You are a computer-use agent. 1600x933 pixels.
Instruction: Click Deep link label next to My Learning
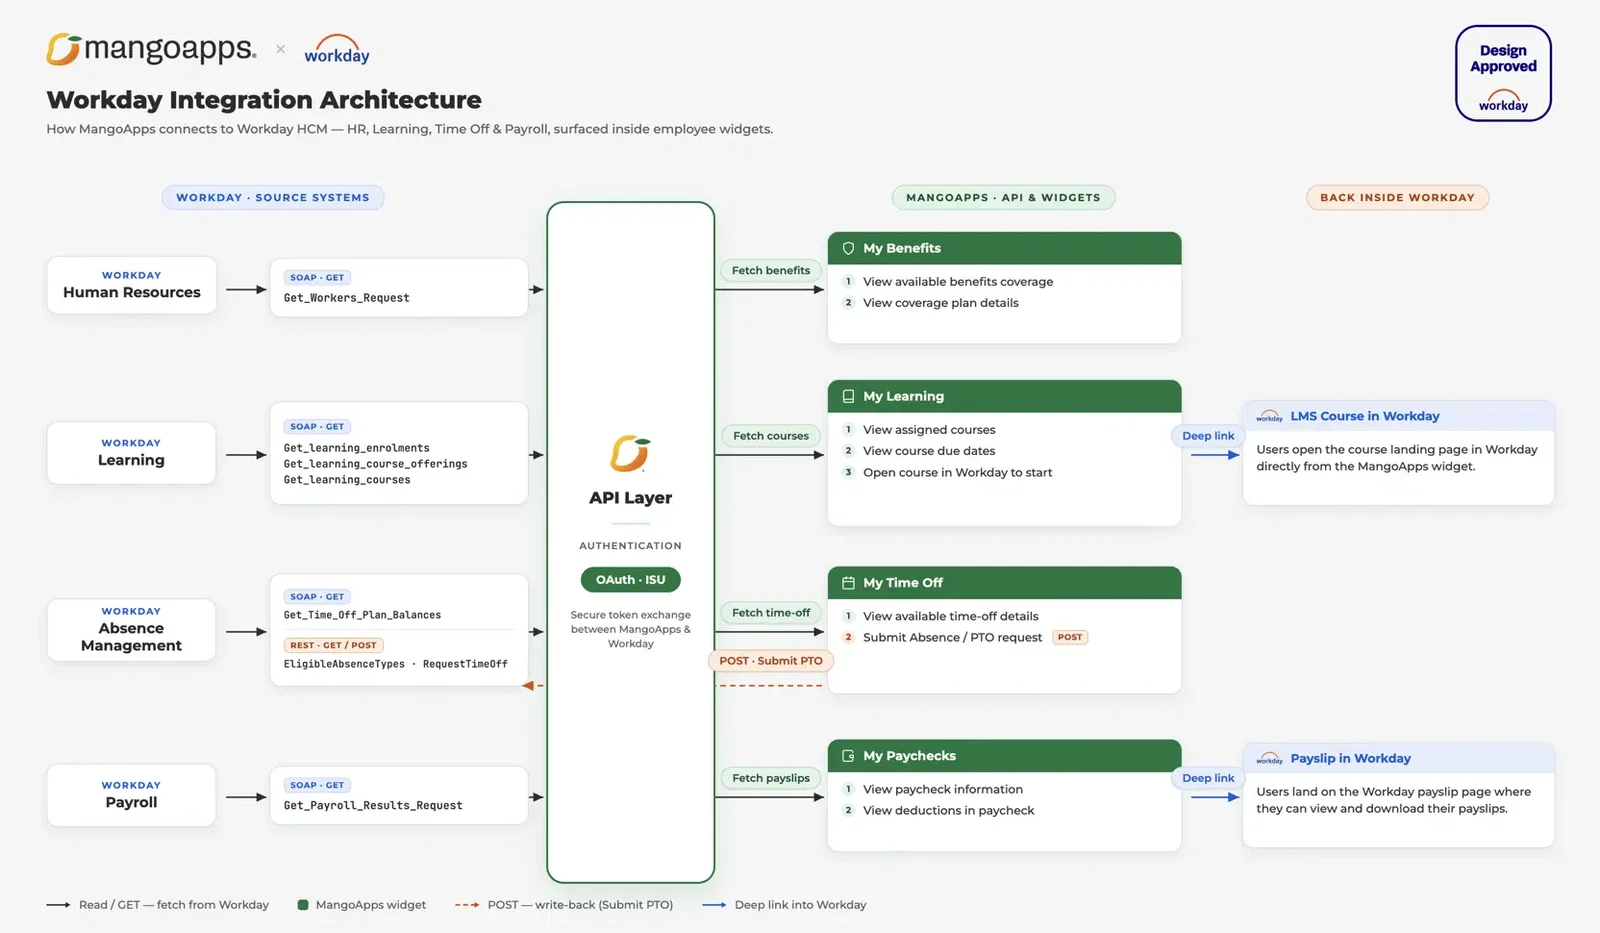[x=1208, y=436]
